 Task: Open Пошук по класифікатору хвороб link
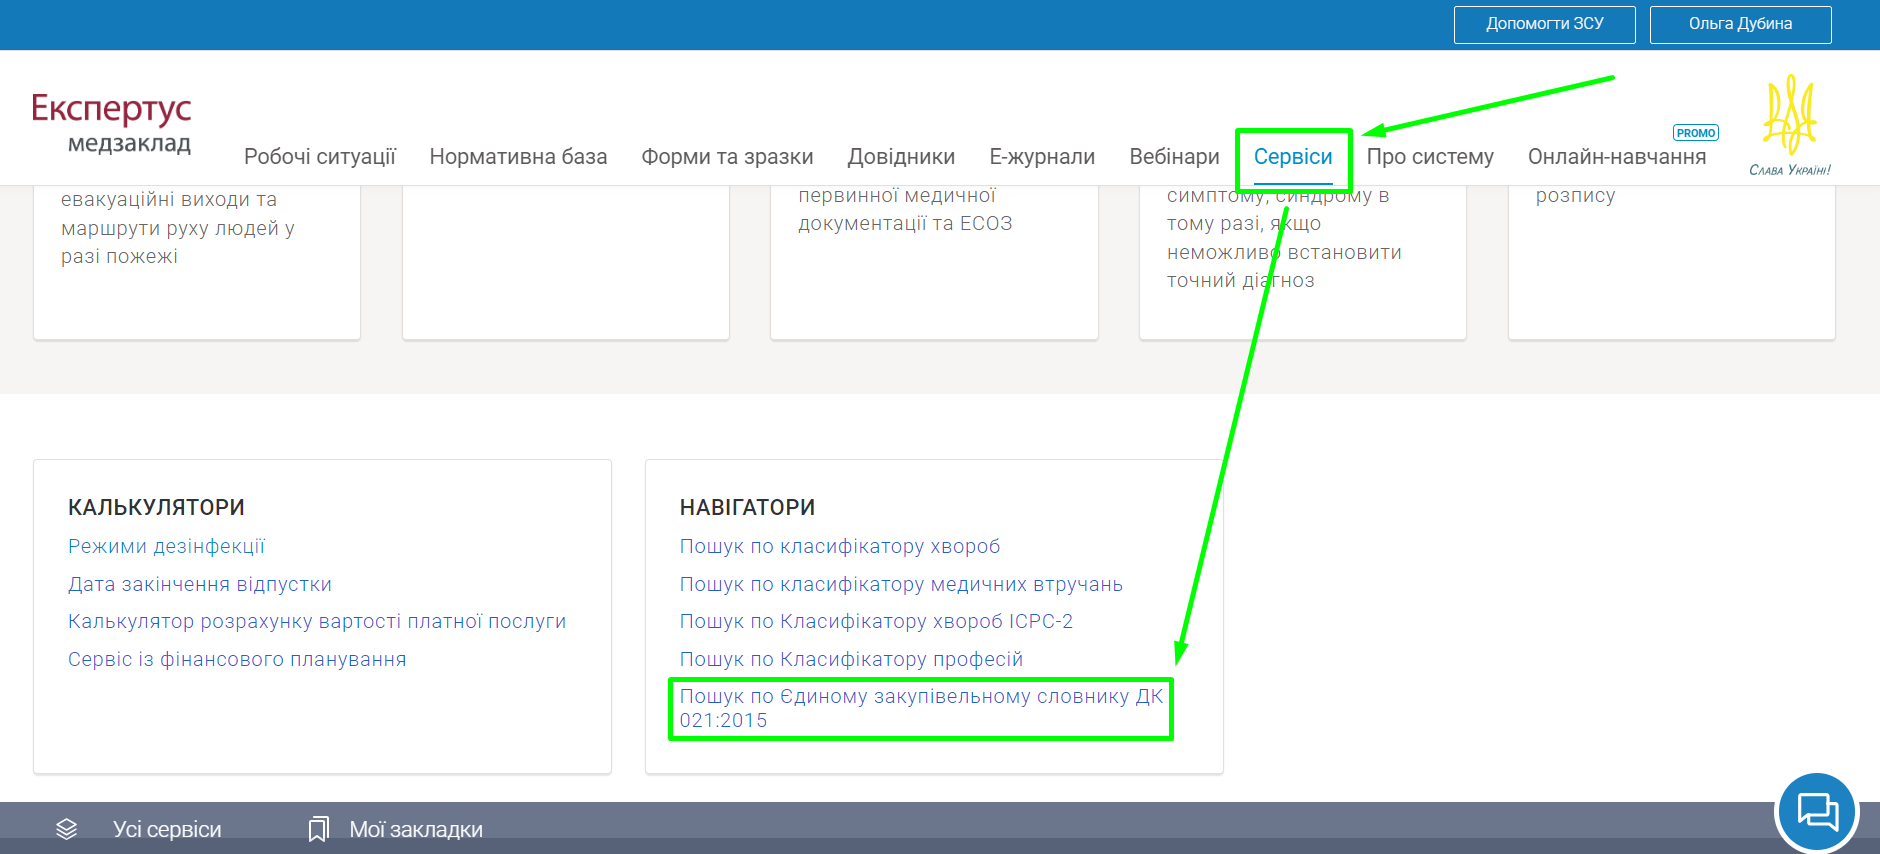point(839,546)
